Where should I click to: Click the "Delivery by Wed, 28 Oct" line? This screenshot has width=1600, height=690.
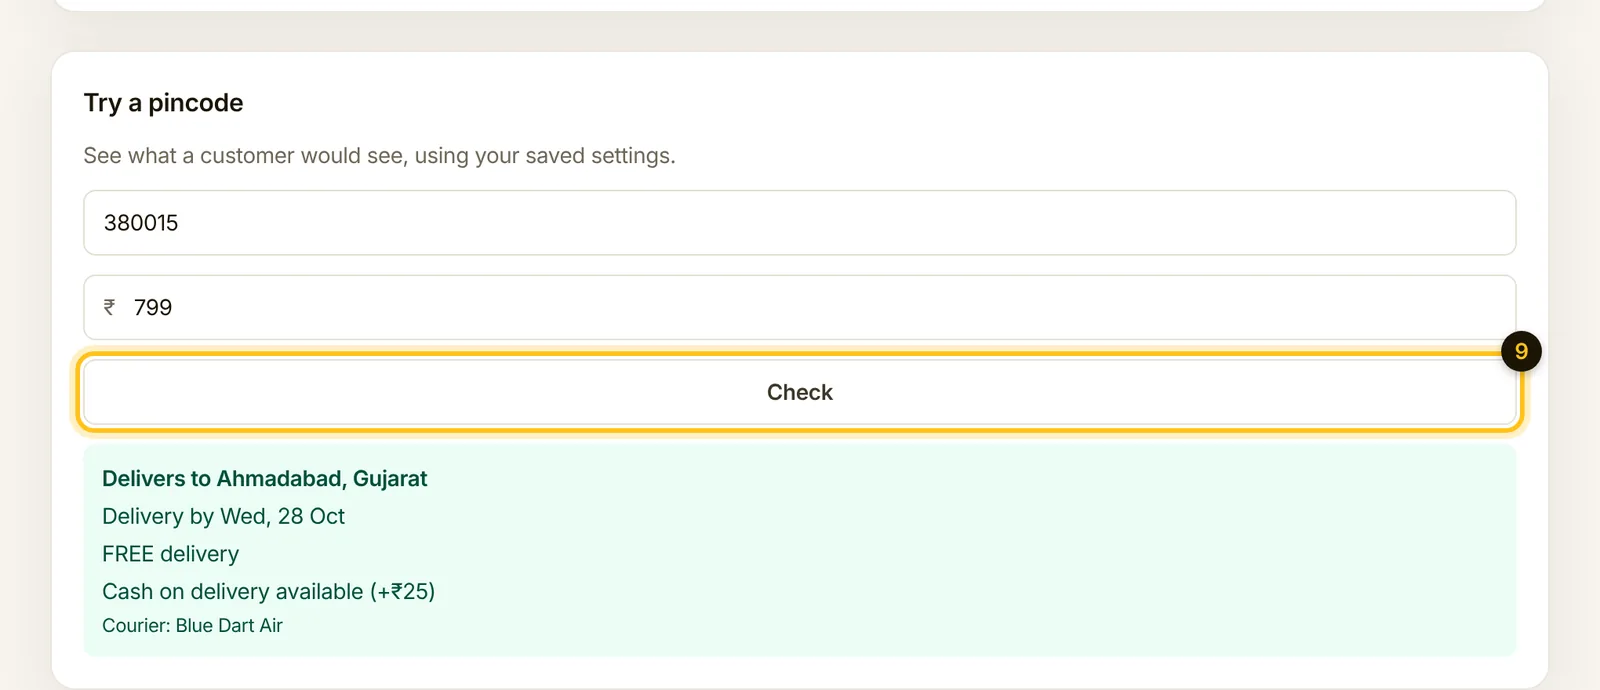pos(223,516)
